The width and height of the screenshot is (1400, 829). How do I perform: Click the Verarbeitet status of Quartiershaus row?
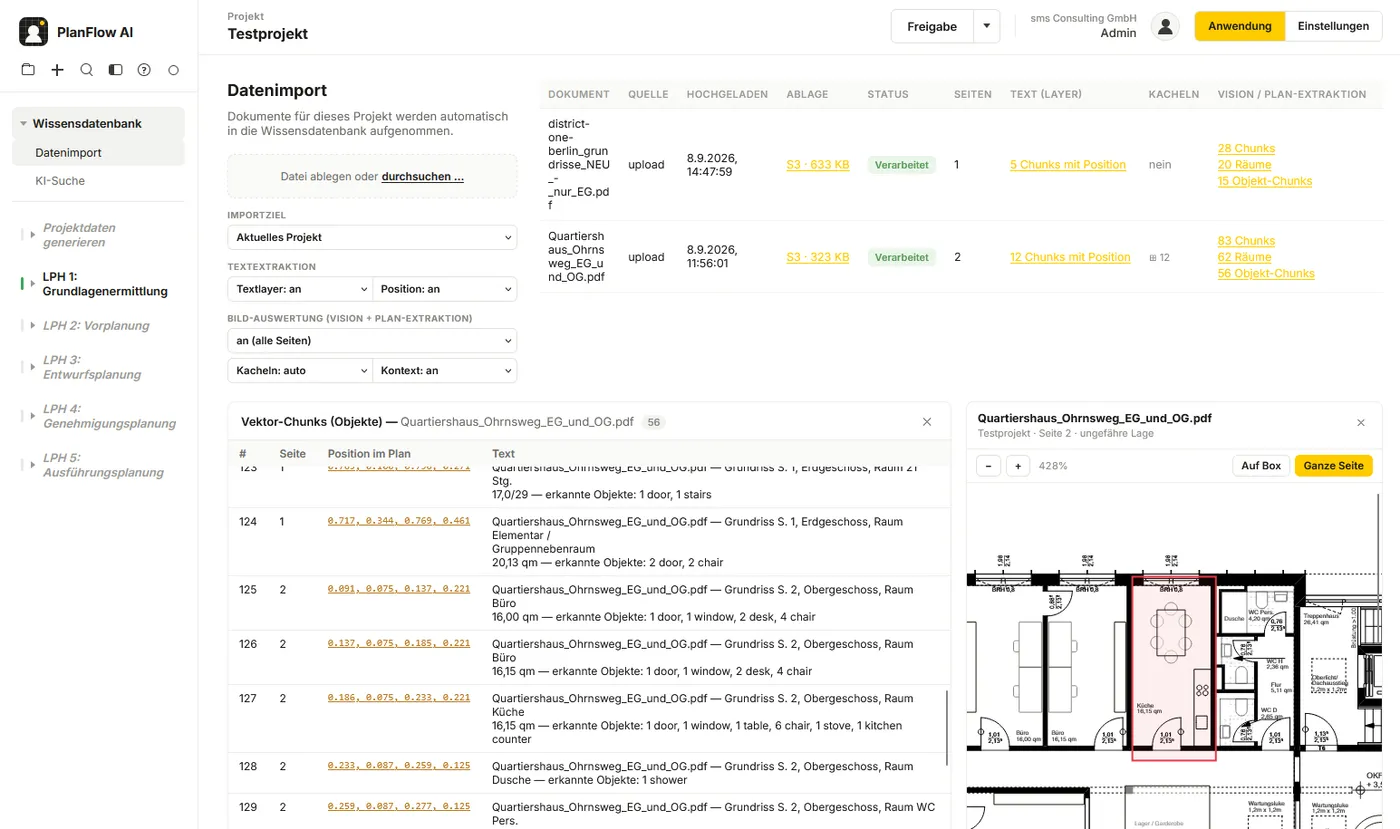(x=902, y=257)
